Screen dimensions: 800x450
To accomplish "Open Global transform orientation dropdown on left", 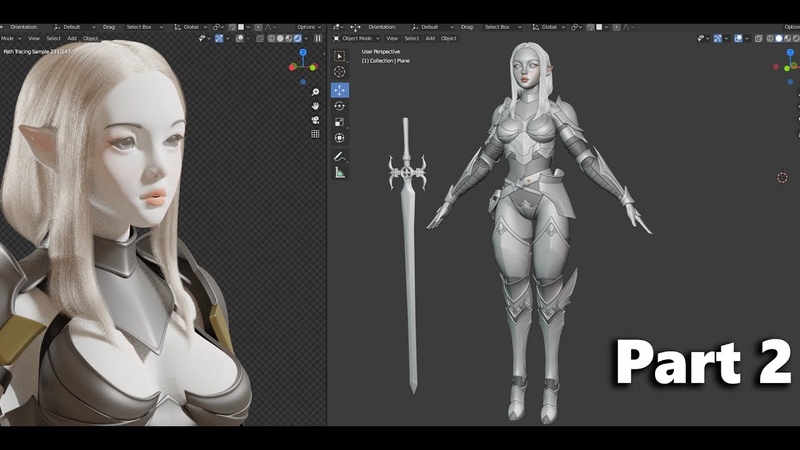I will coord(191,27).
